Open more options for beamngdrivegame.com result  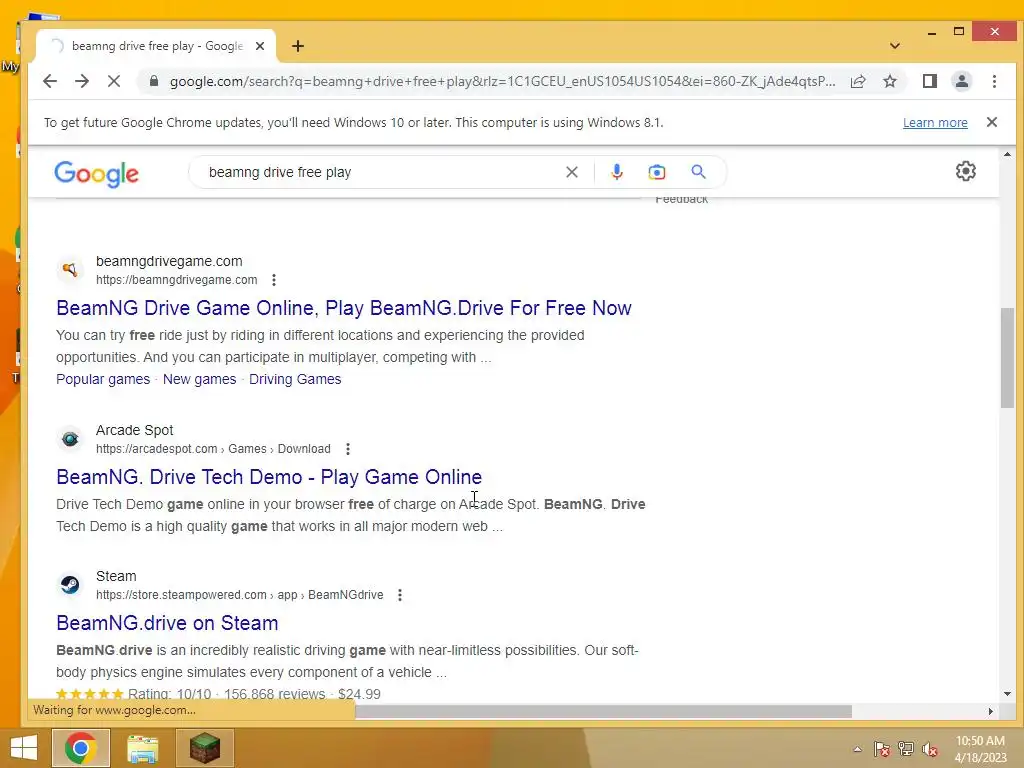[x=274, y=280]
